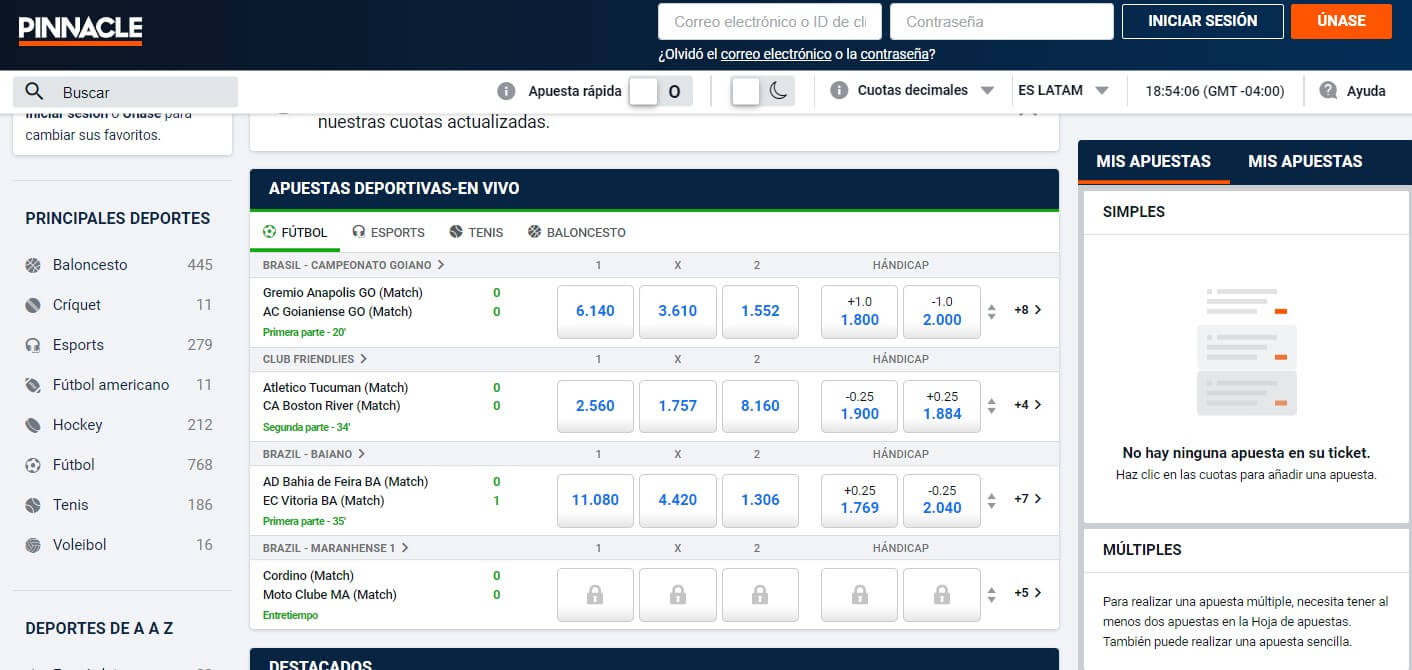This screenshot has width=1412, height=670.
Task: Select the Fútbol soccer ball sidebar icon
Action: point(34,465)
